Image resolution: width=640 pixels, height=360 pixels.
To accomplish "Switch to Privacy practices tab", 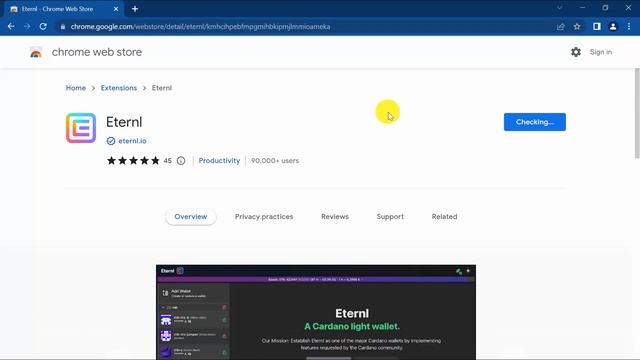I will (264, 217).
